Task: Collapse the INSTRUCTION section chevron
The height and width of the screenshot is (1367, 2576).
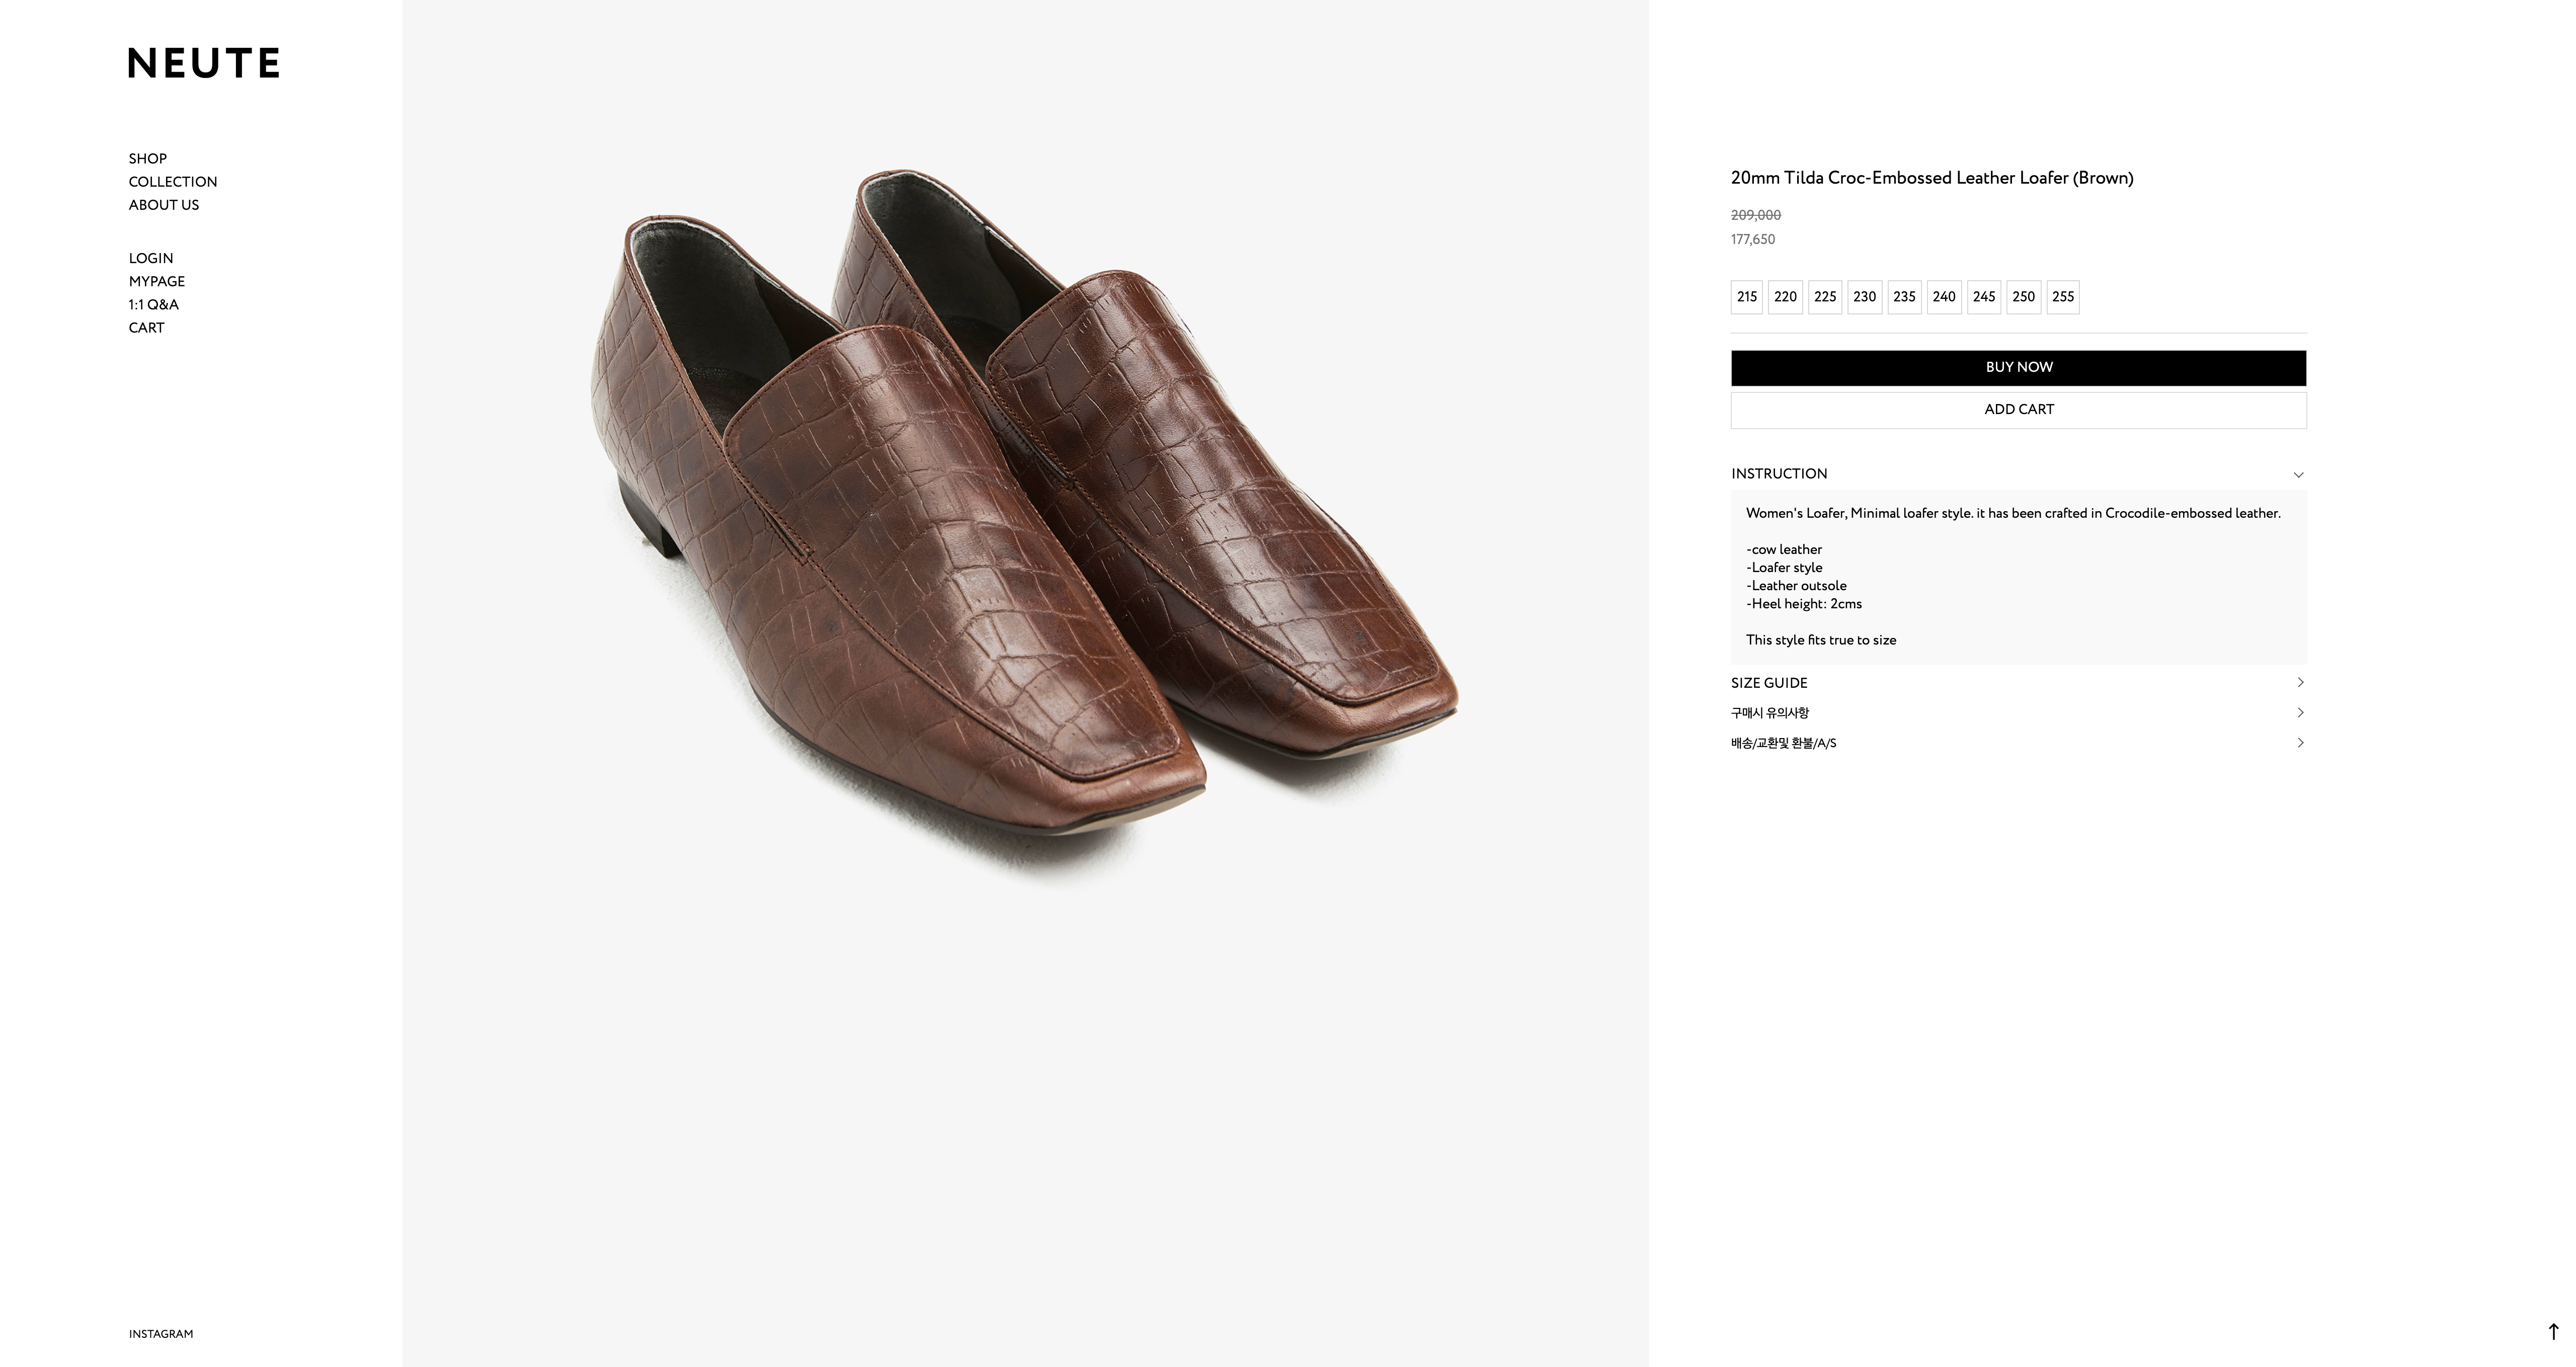Action: (x=2298, y=475)
